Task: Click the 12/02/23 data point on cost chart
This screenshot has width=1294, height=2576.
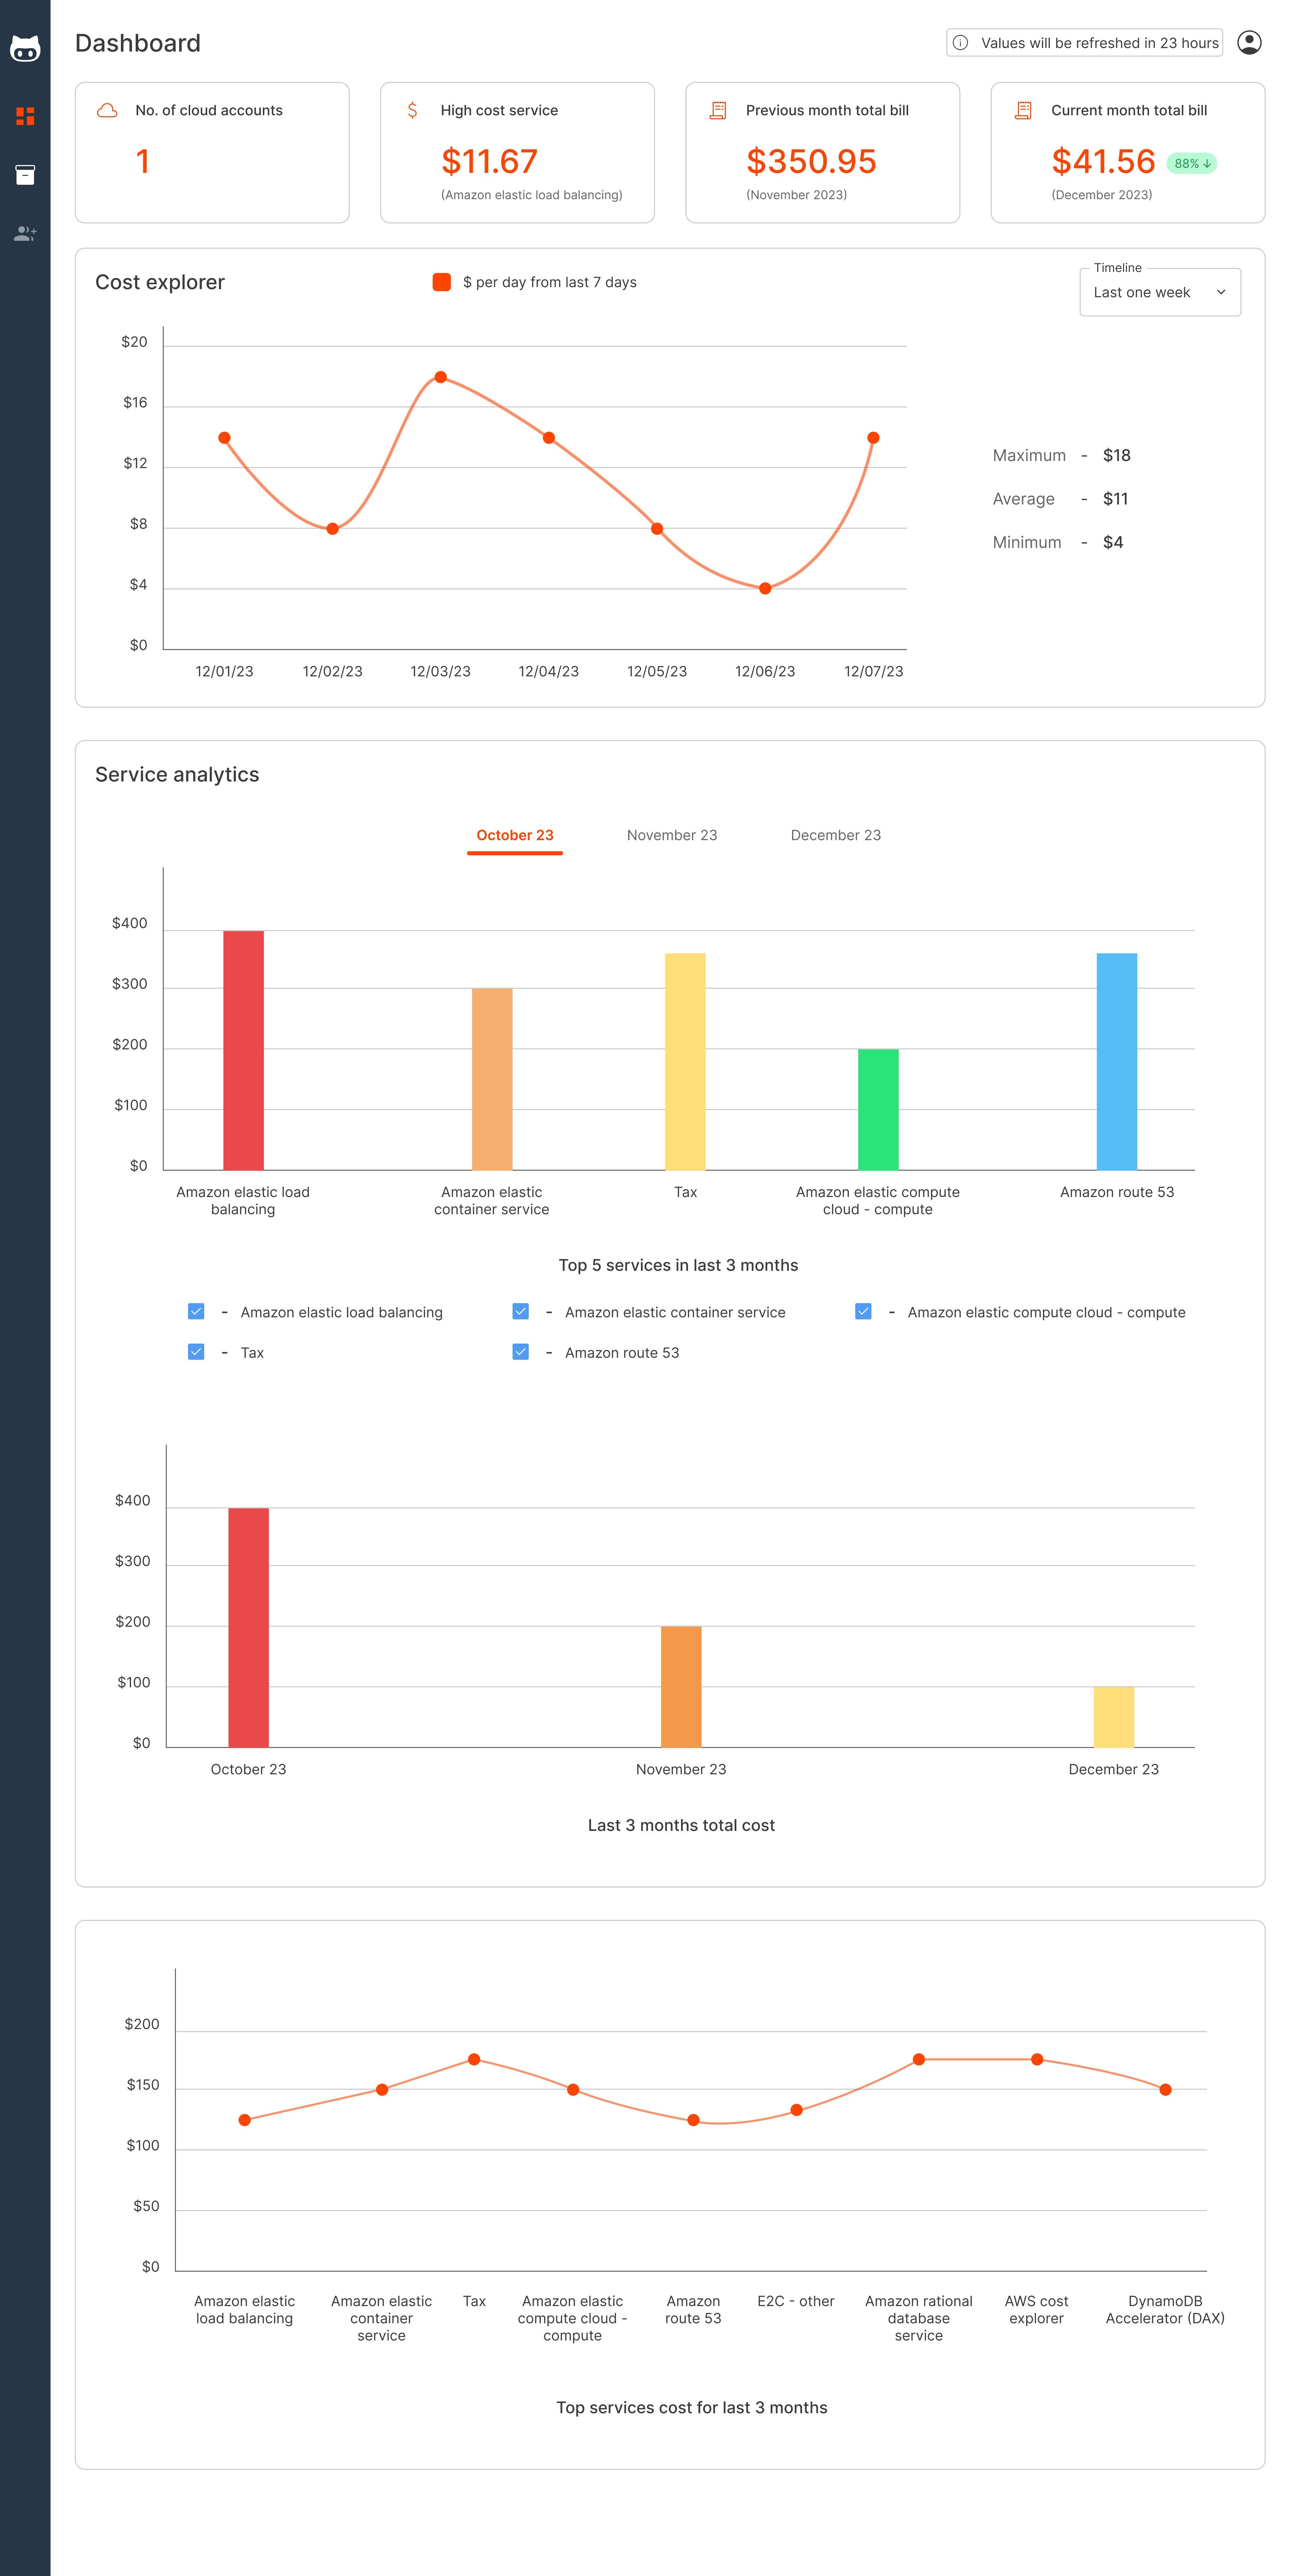Action: point(332,529)
